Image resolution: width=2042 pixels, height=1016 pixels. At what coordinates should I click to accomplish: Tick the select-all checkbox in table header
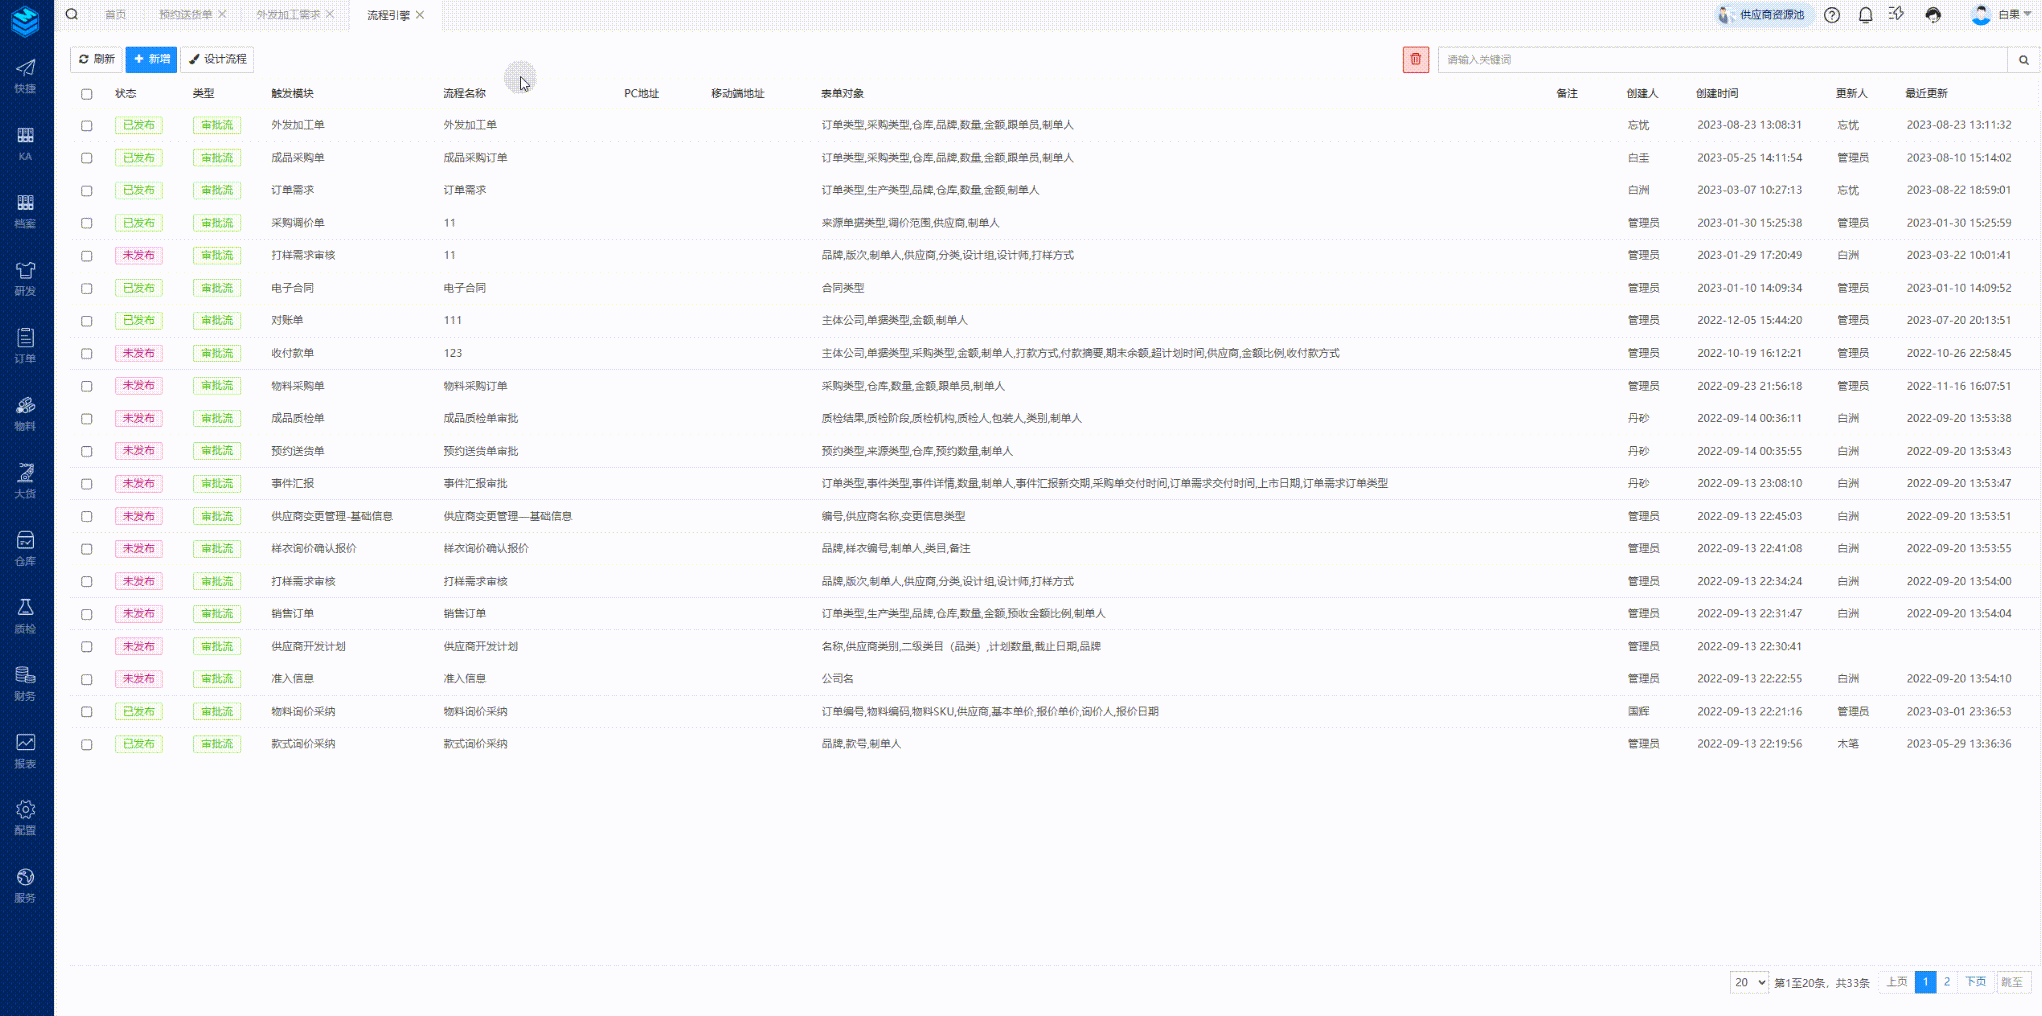[x=87, y=94]
